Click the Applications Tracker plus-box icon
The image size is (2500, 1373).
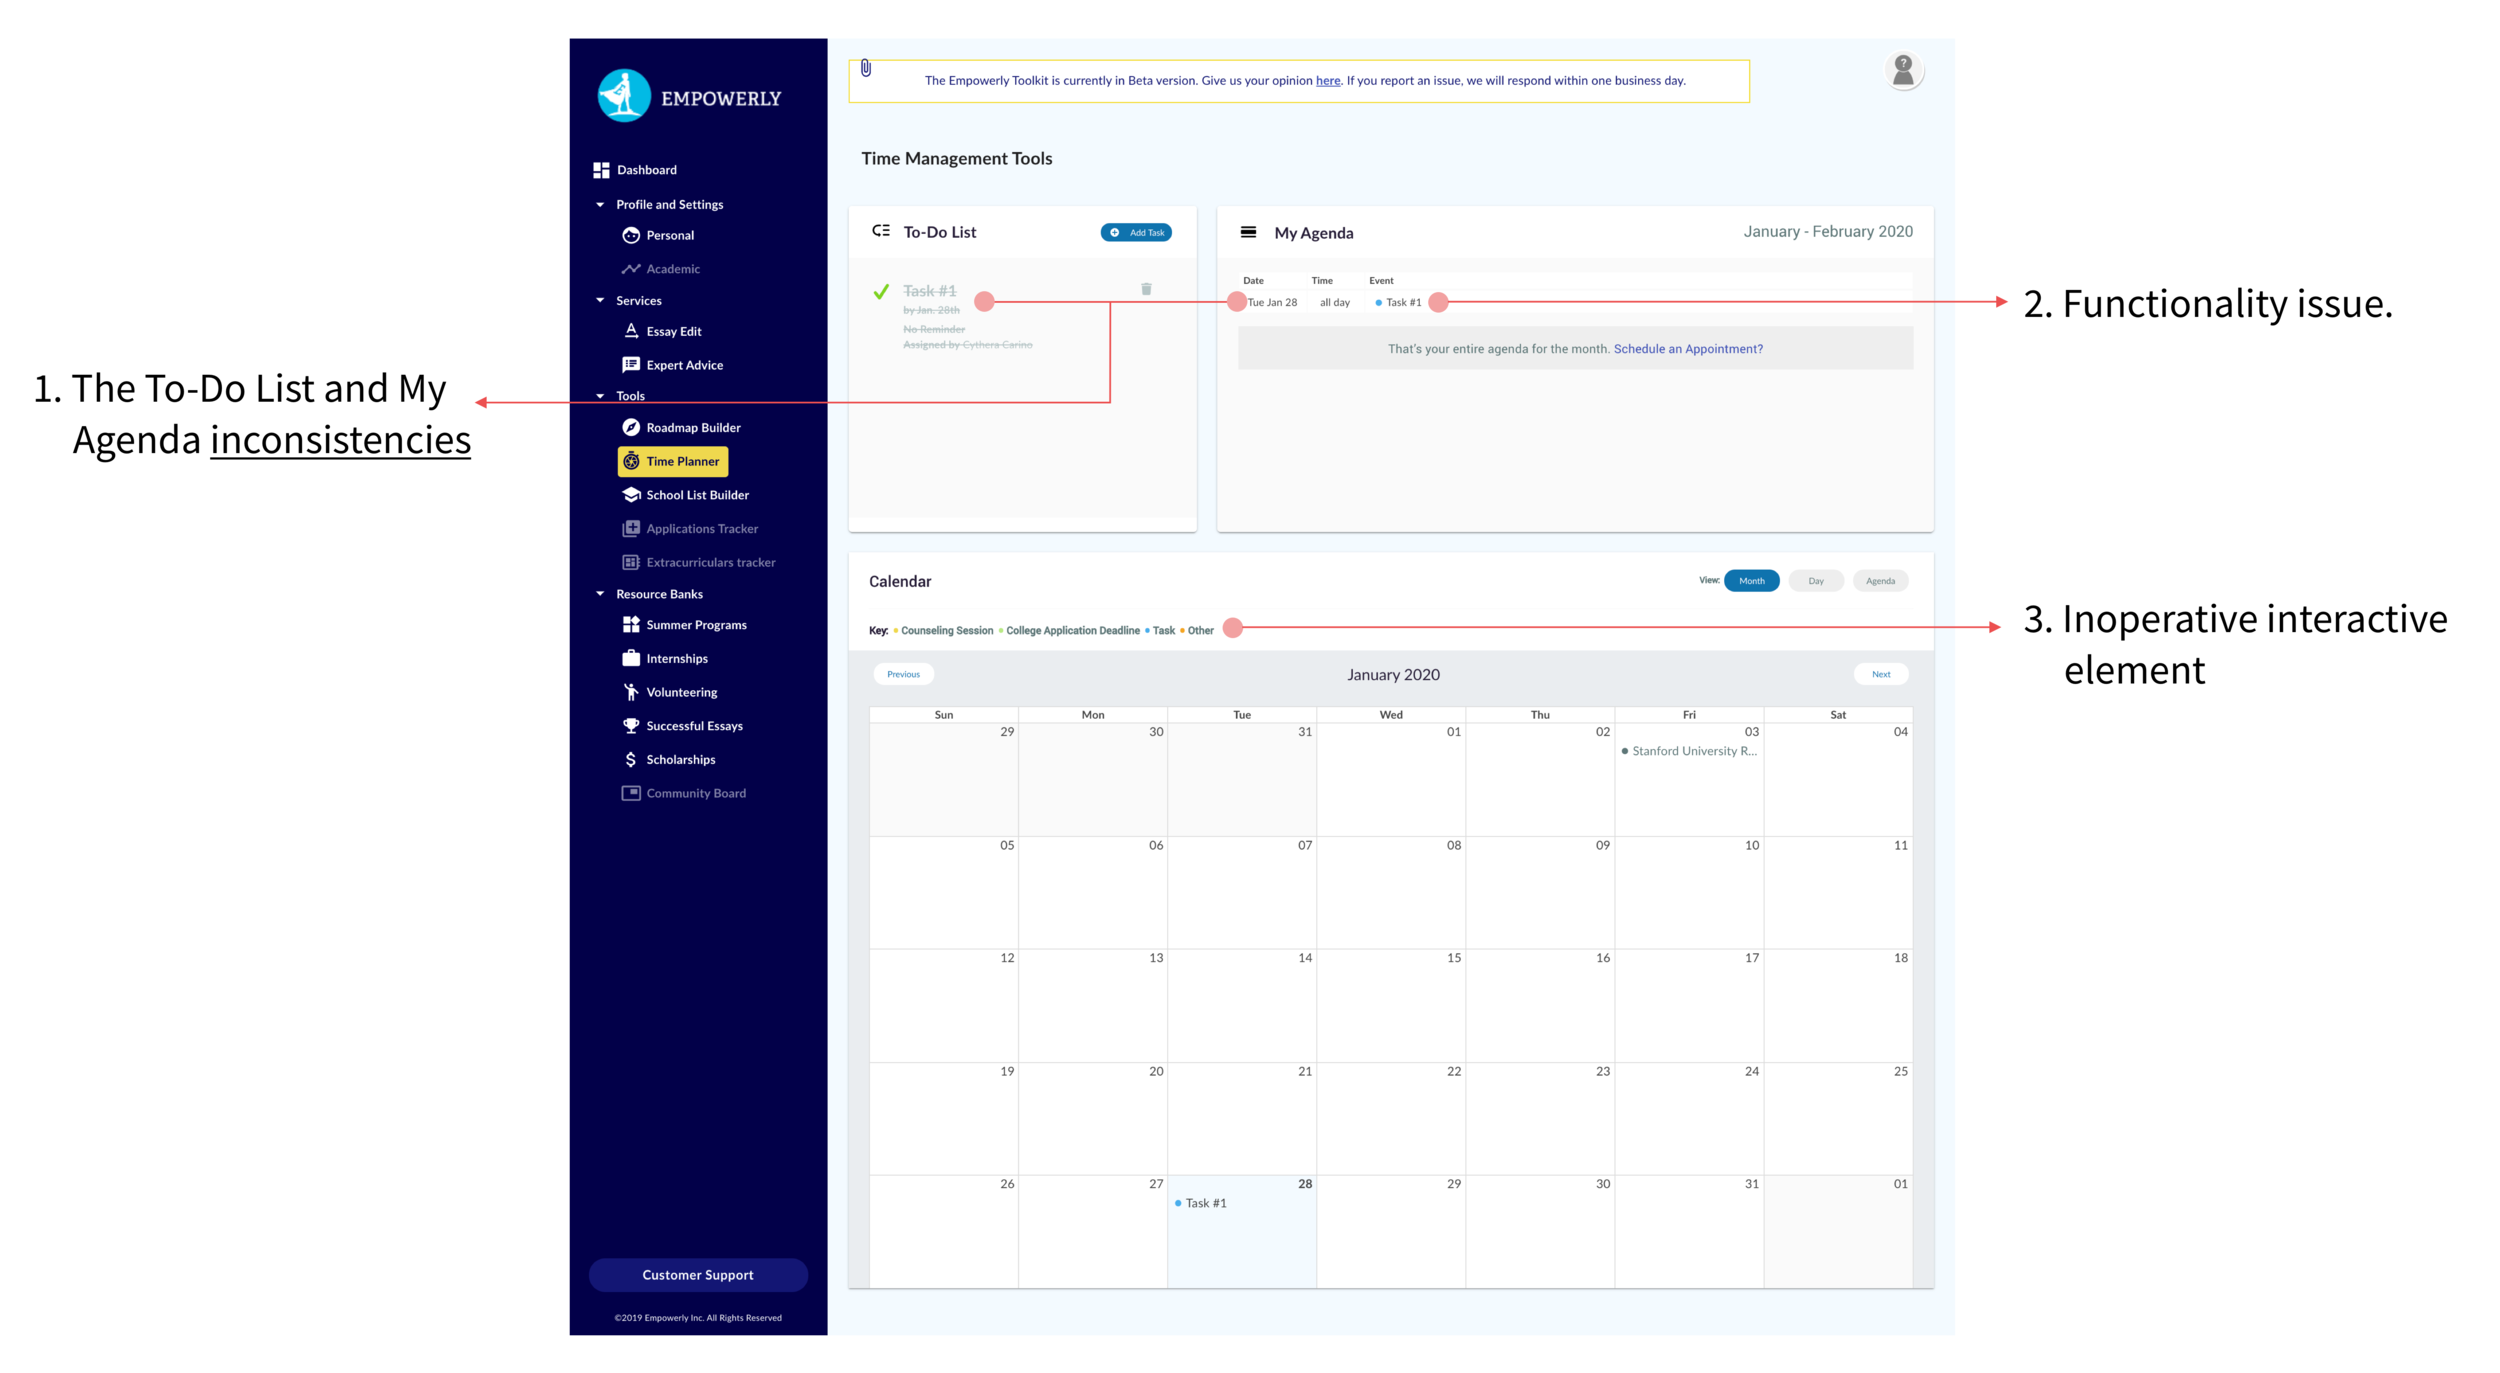click(x=631, y=528)
